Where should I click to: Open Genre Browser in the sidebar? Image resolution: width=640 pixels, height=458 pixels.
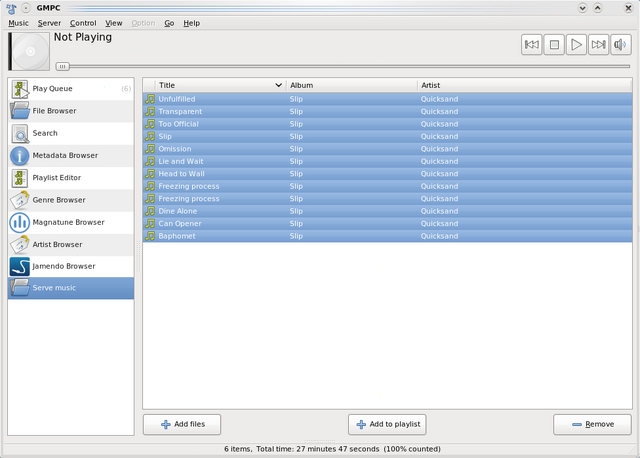(71, 200)
